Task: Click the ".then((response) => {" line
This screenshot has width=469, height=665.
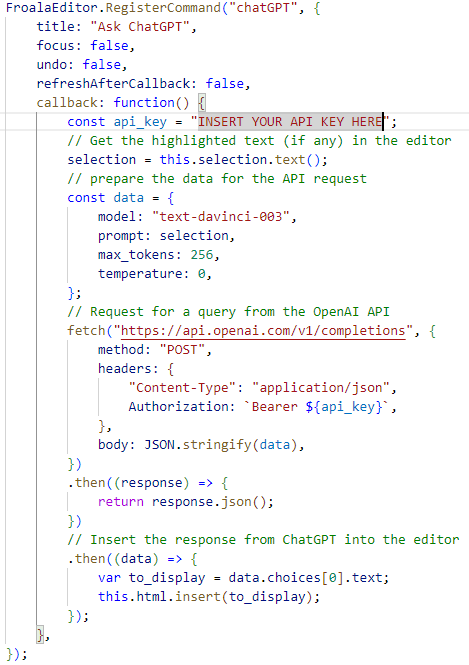Action: point(148,483)
